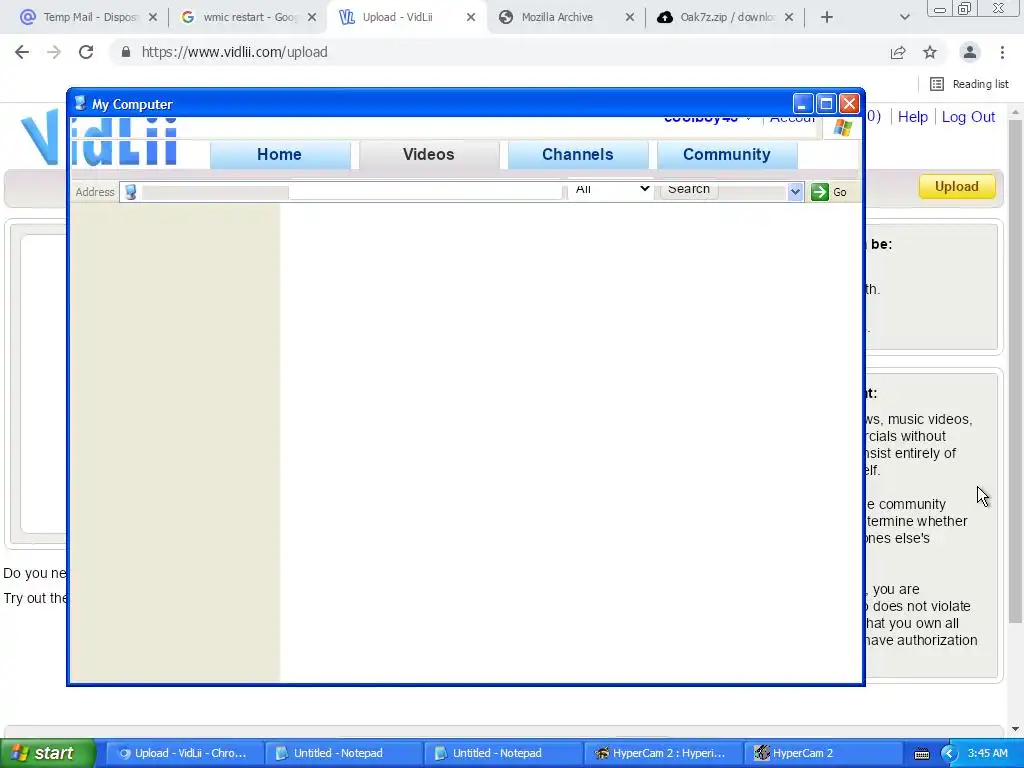The image size is (1024, 768).
Task: Select the Upload - VidLii tab
Action: (x=406, y=18)
